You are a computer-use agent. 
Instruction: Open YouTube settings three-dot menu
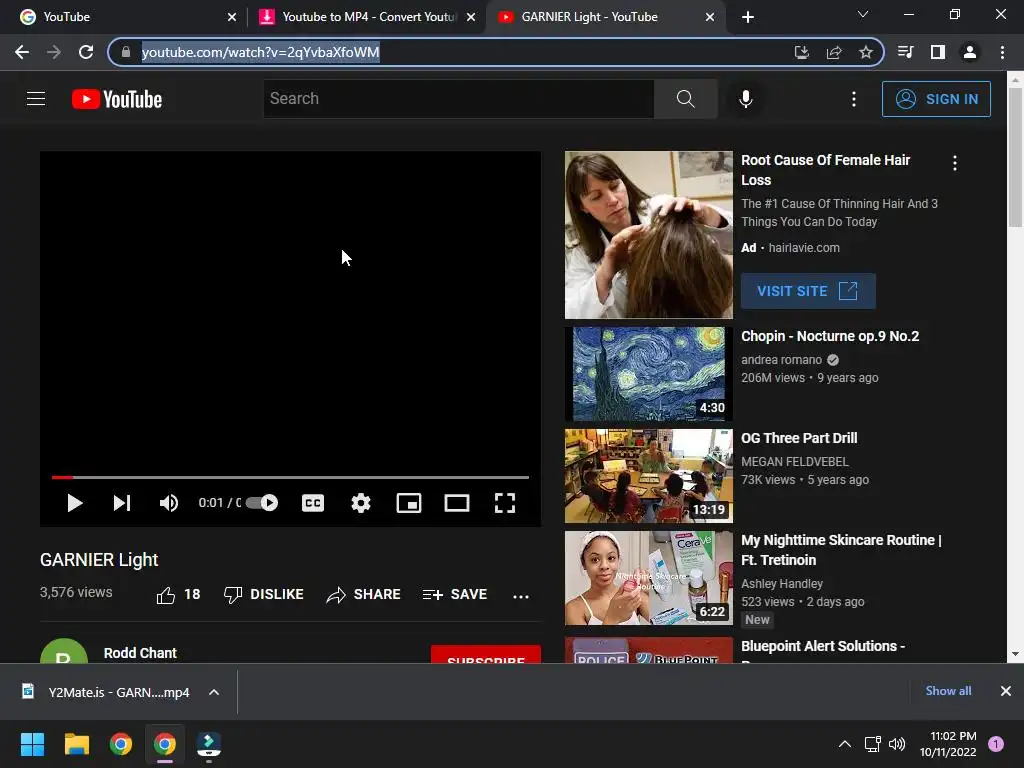[854, 99]
